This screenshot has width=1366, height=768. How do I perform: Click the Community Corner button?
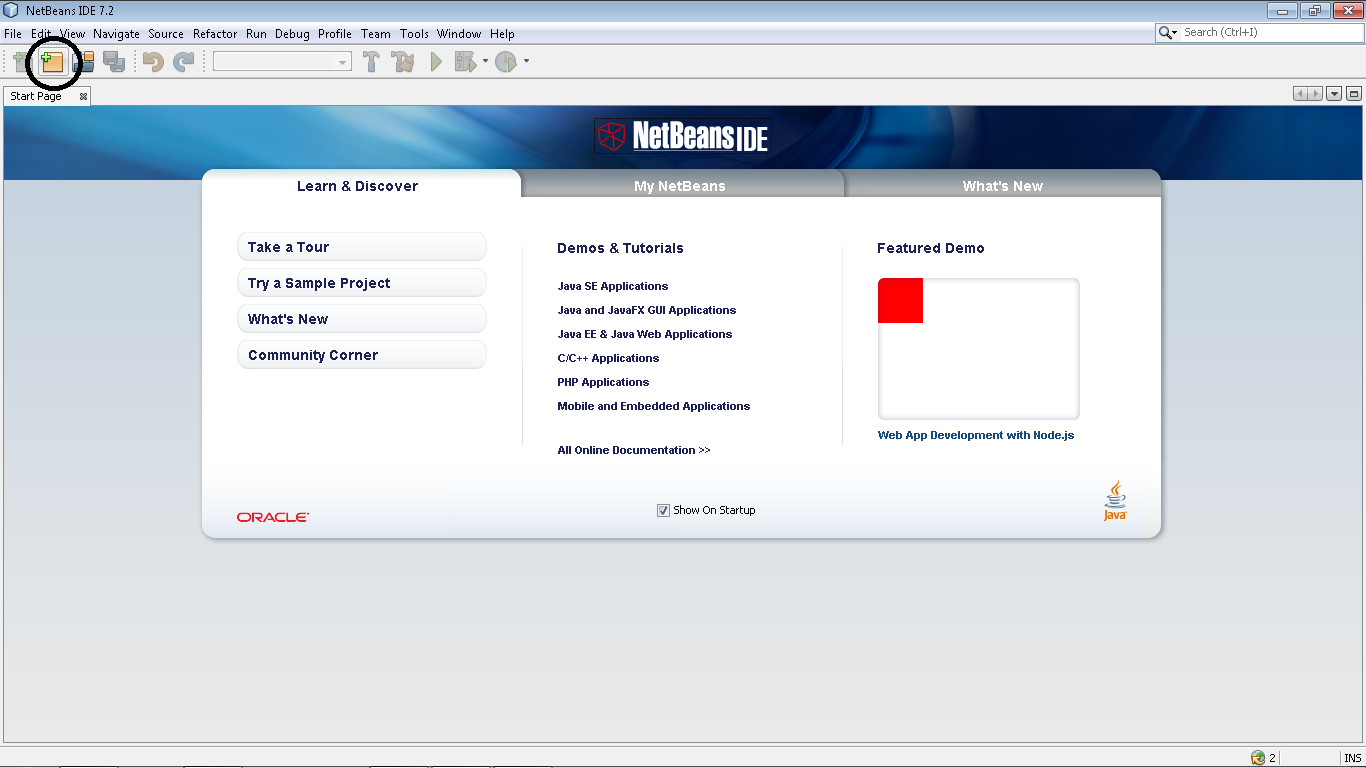362,355
